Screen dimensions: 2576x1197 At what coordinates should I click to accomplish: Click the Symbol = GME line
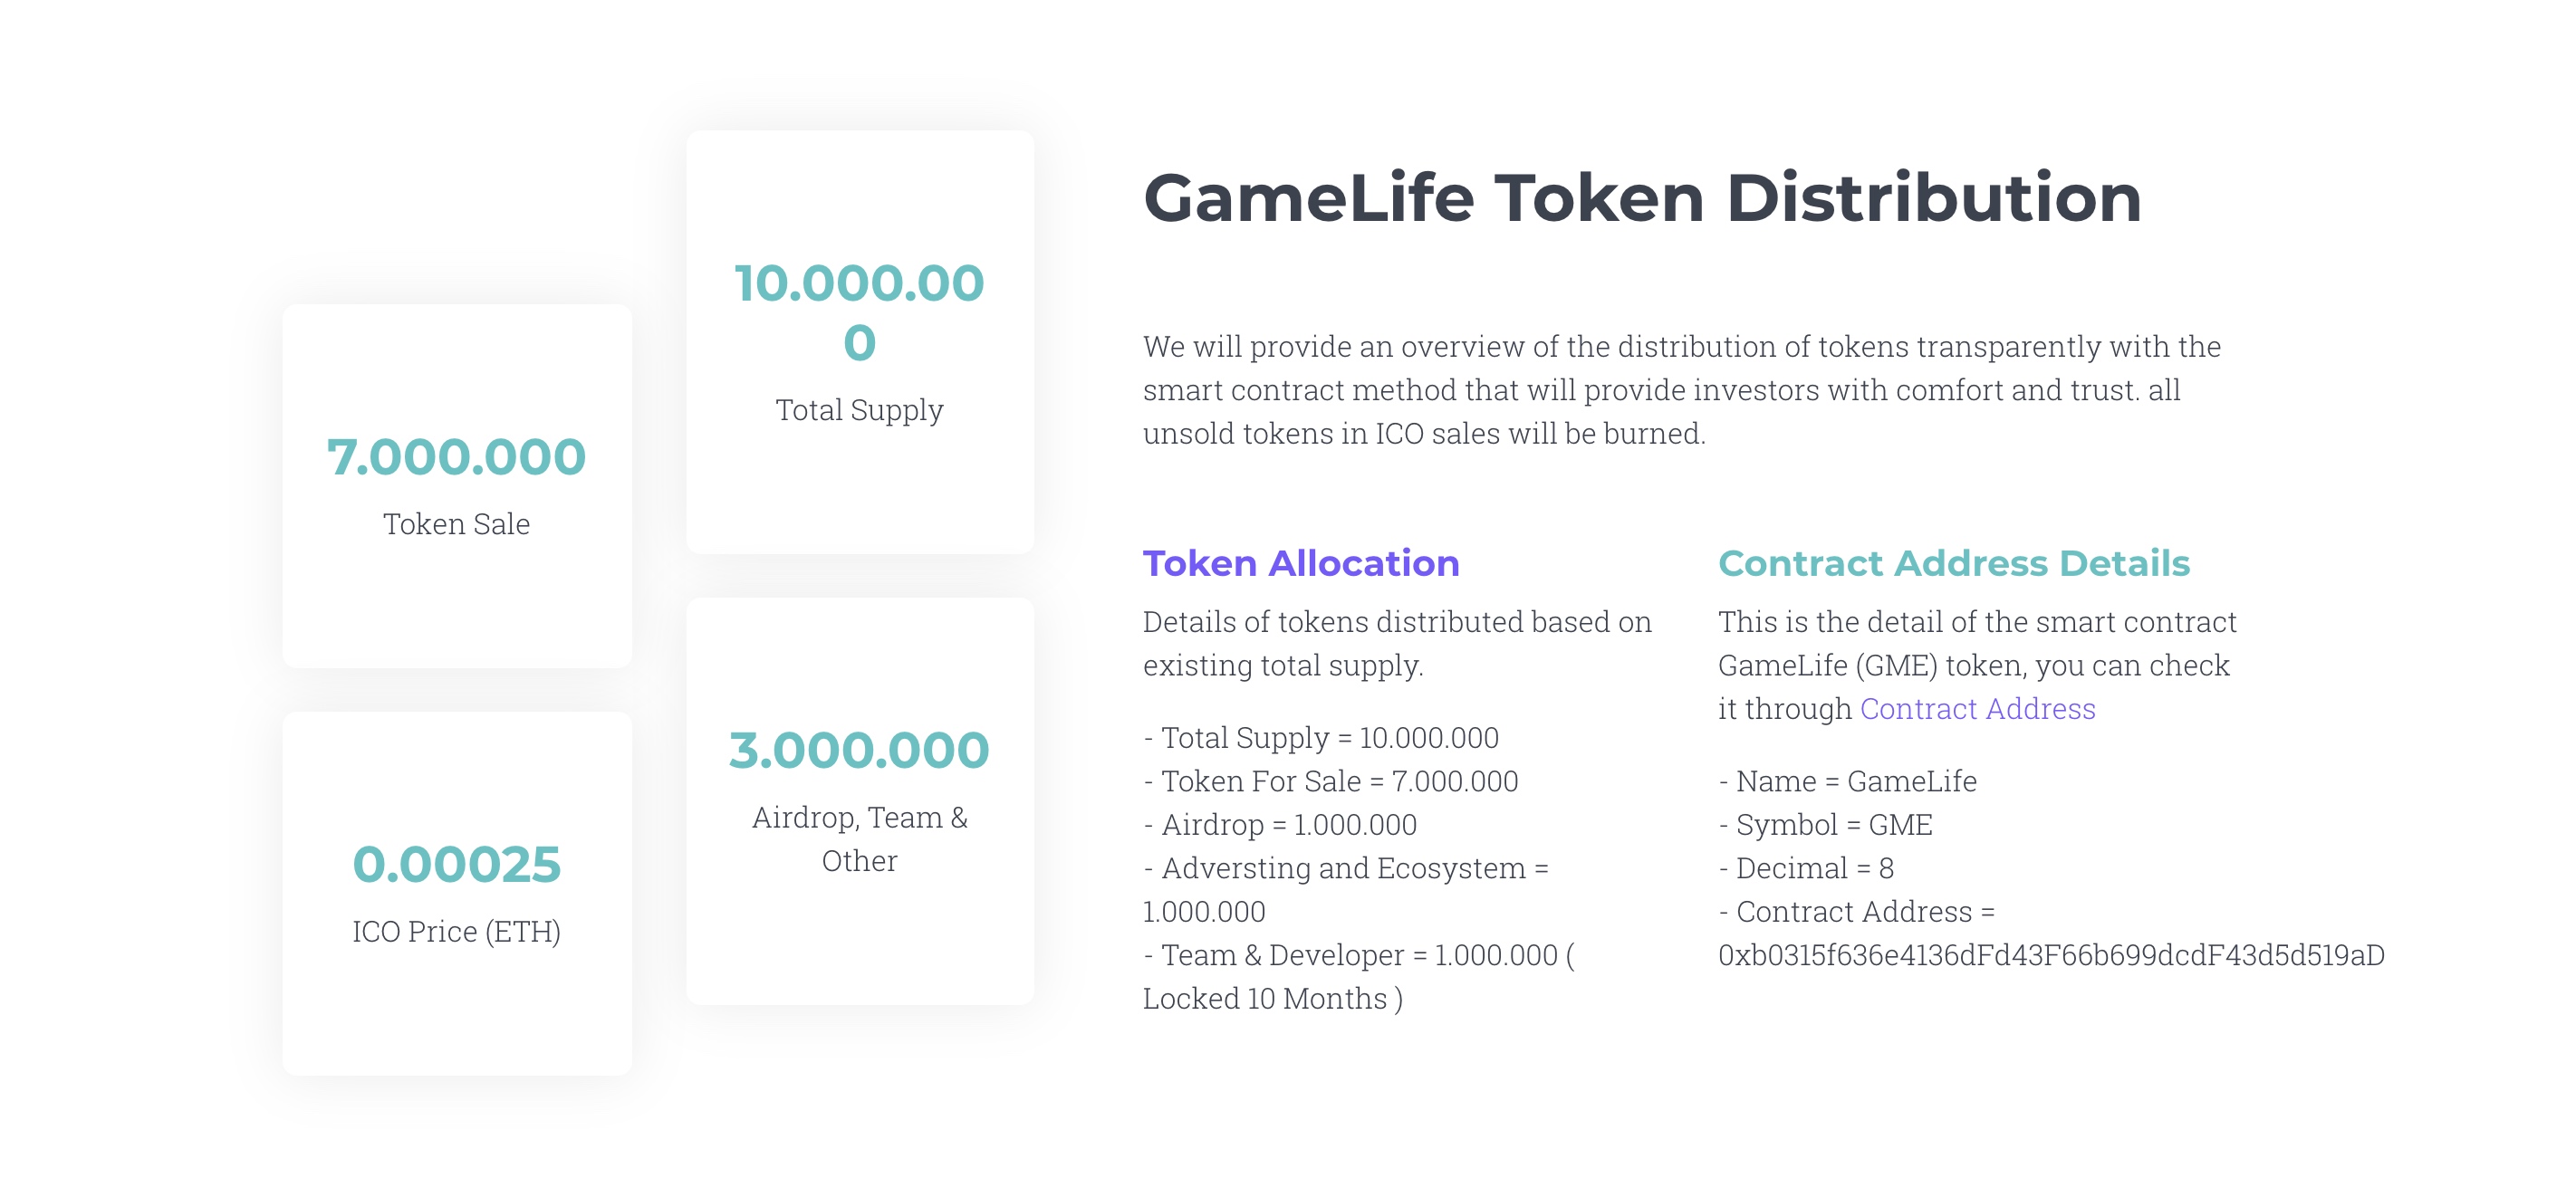[1825, 825]
